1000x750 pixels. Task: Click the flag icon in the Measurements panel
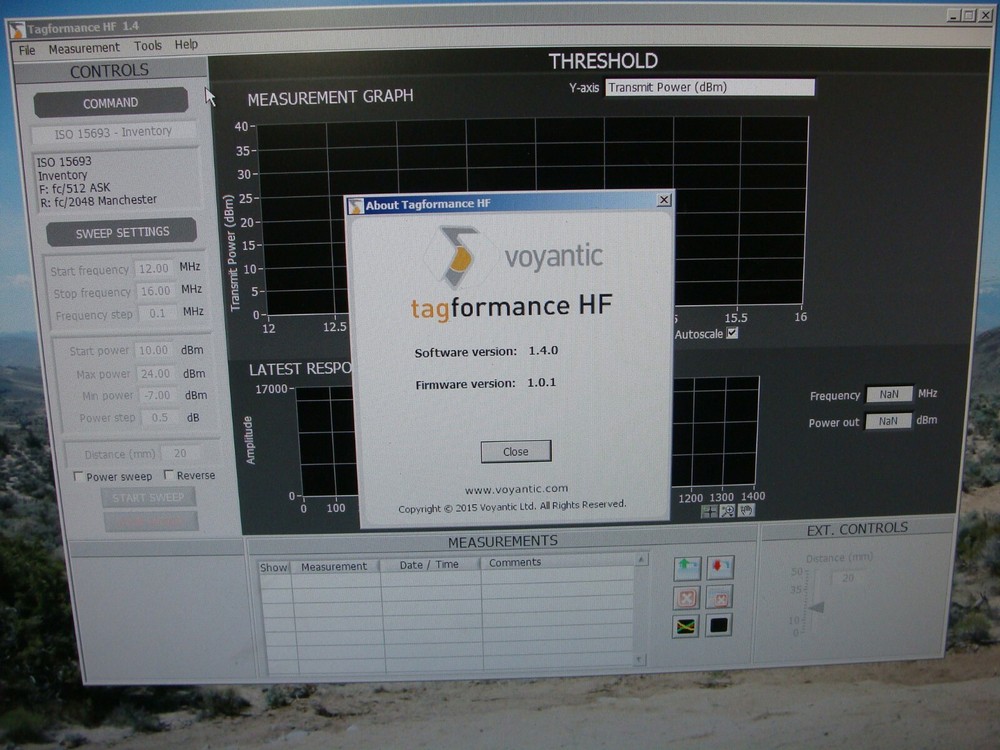coord(686,628)
